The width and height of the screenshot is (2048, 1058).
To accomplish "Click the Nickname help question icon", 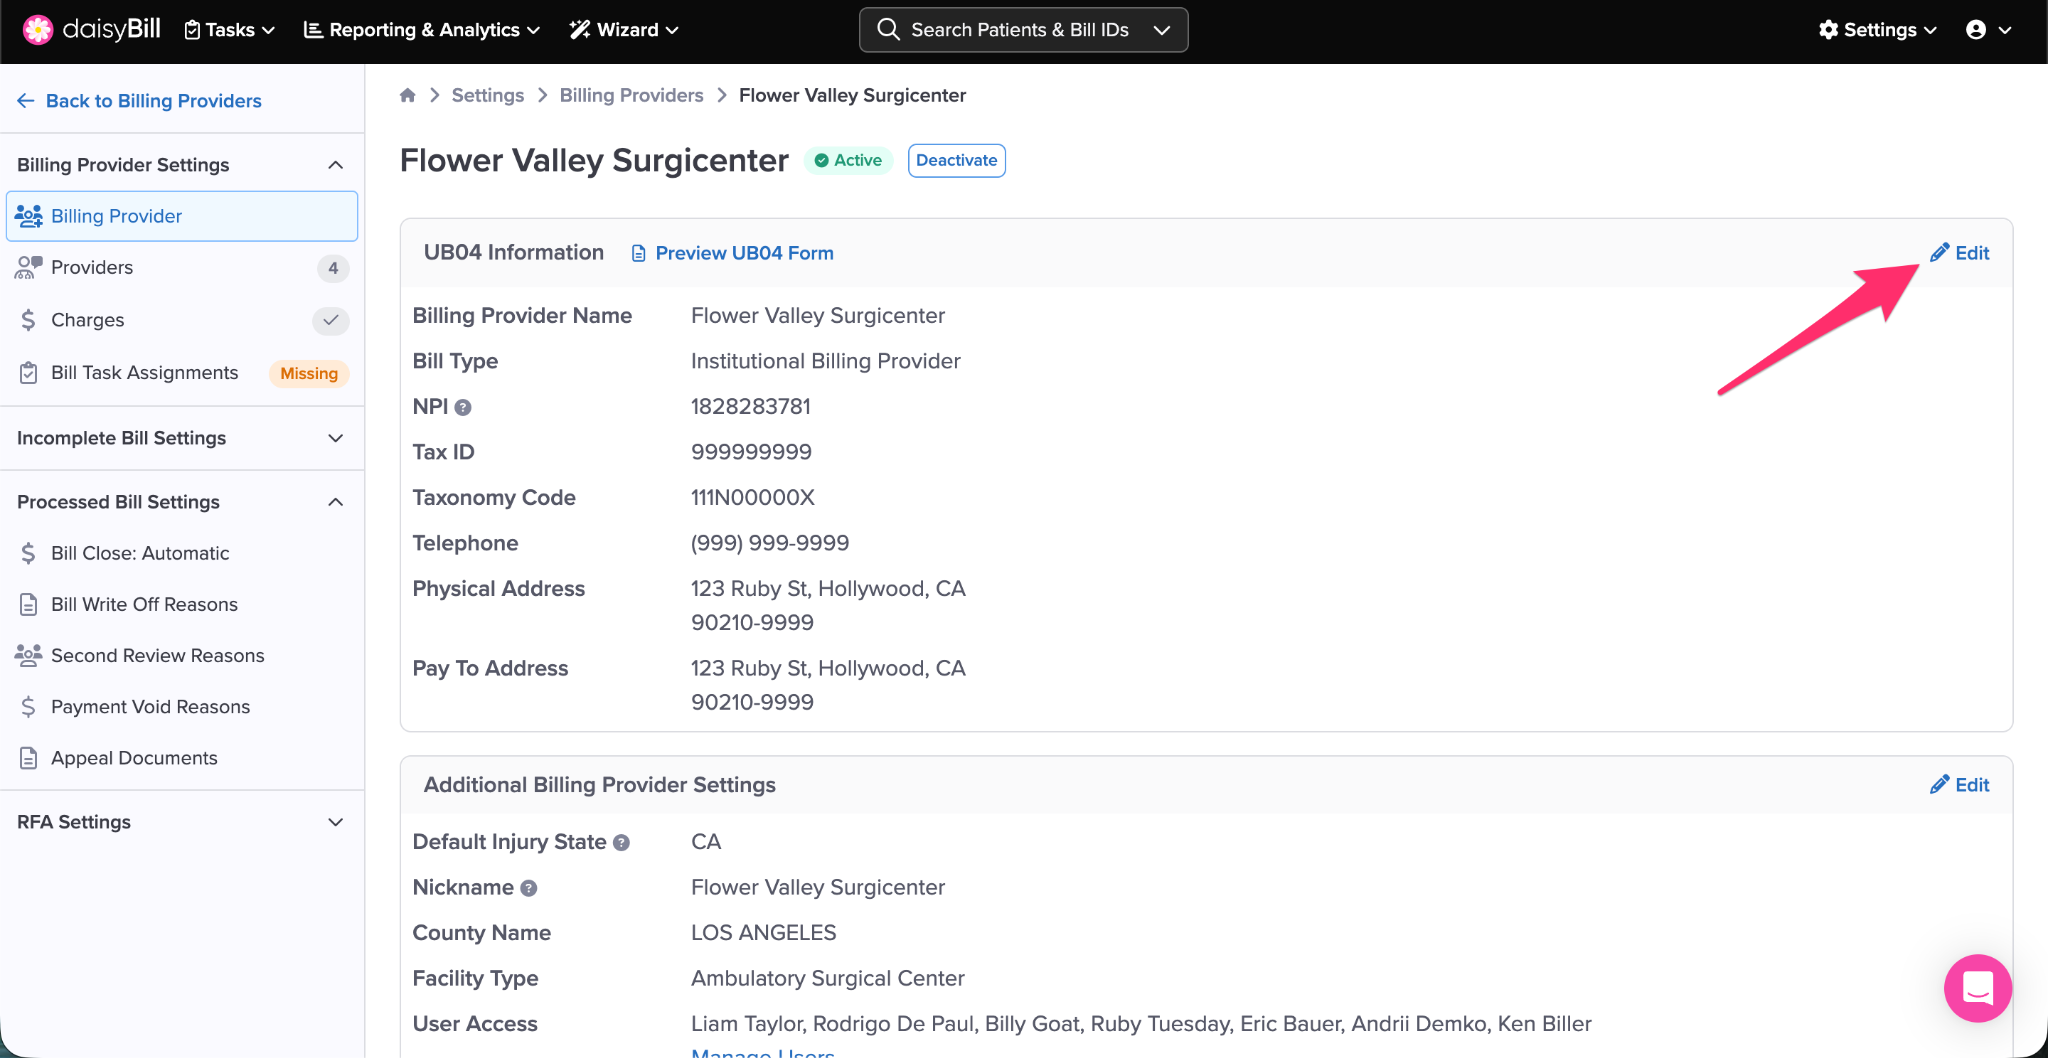I will (529, 888).
